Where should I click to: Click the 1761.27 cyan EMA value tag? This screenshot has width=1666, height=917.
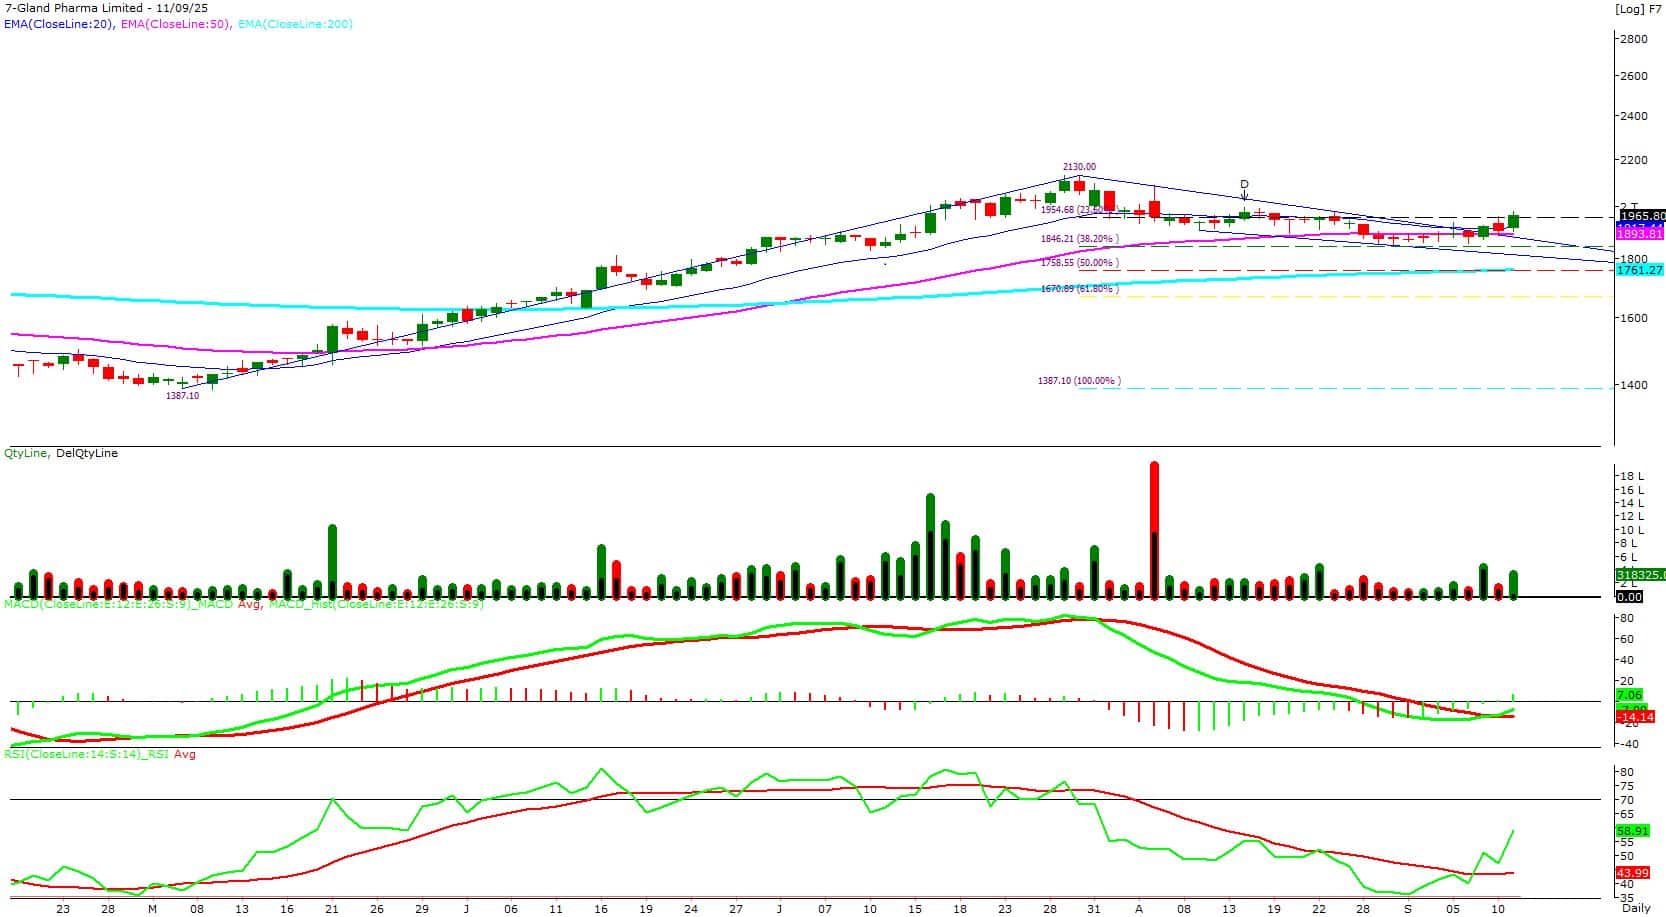tap(1640, 270)
